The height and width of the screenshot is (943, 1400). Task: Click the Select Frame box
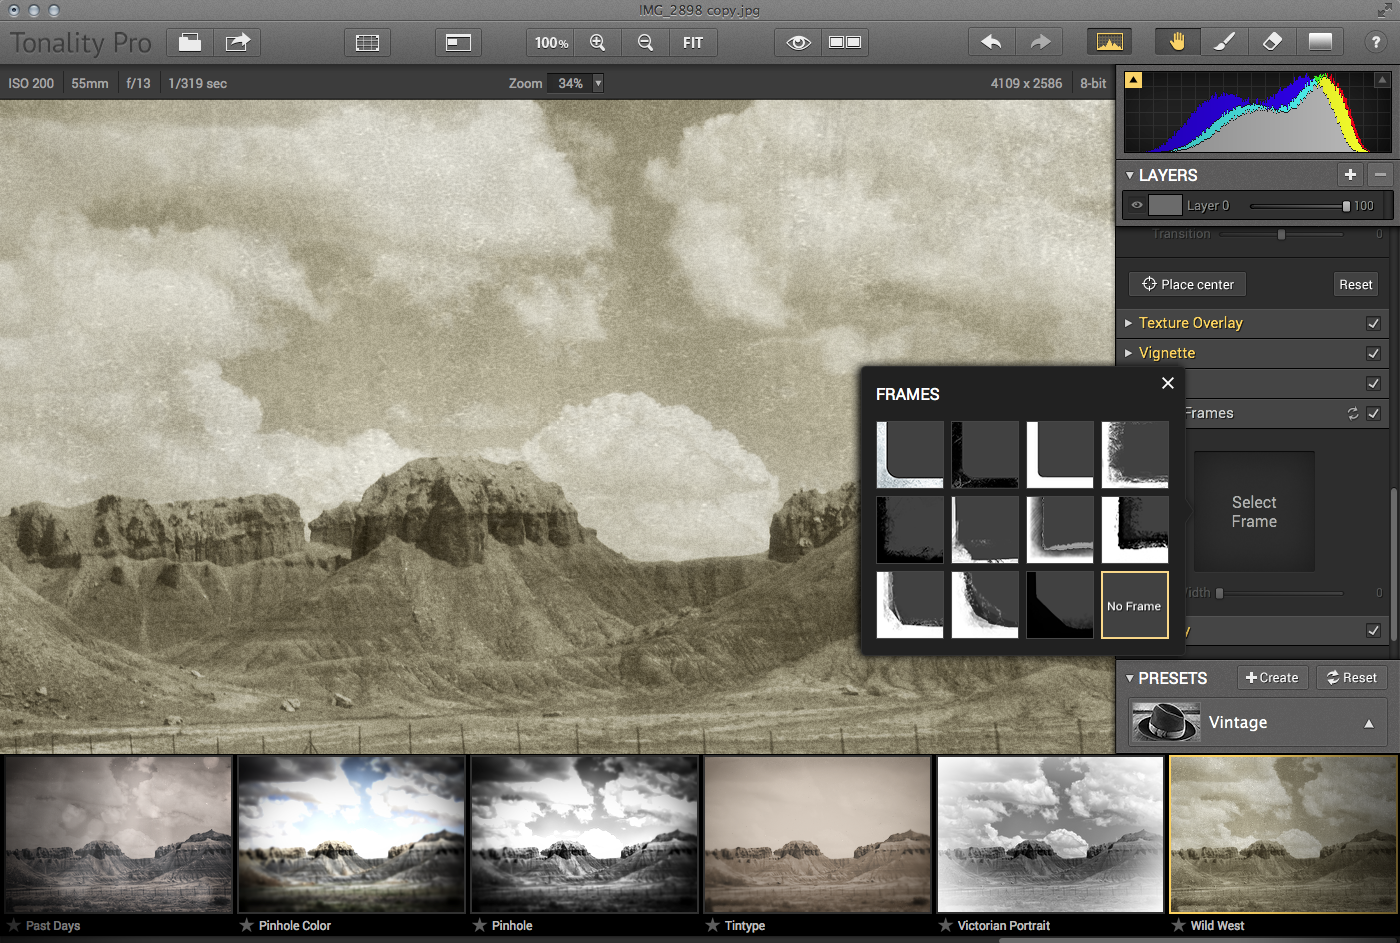pyautogui.click(x=1254, y=511)
